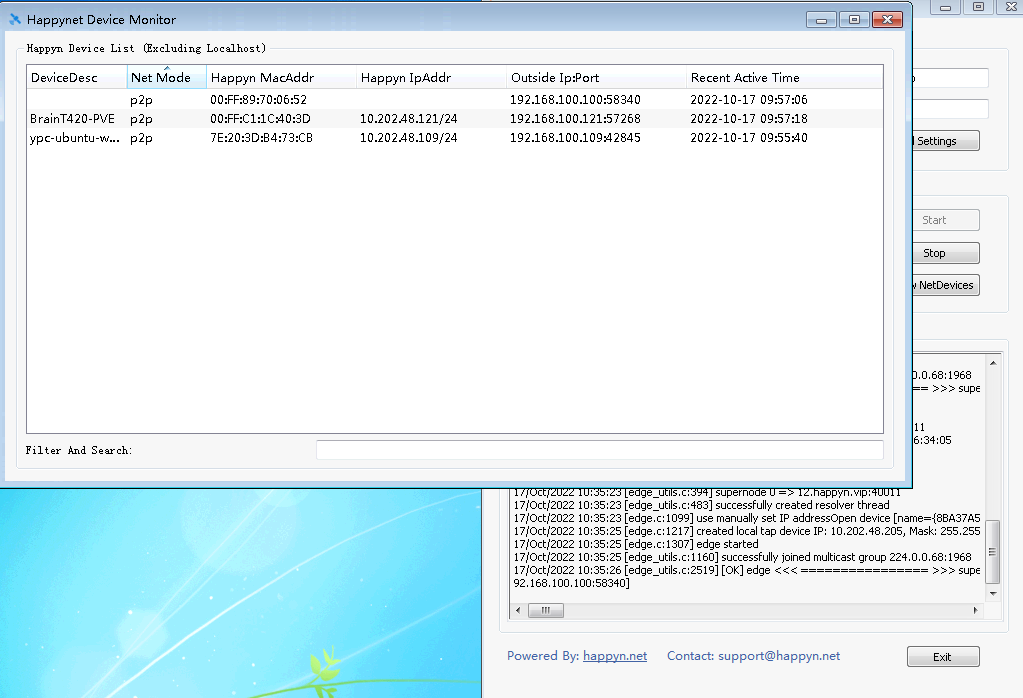The image size is (1023, 698).
Task: Click the support@happyn.net contact text
Action: (779, 656)
